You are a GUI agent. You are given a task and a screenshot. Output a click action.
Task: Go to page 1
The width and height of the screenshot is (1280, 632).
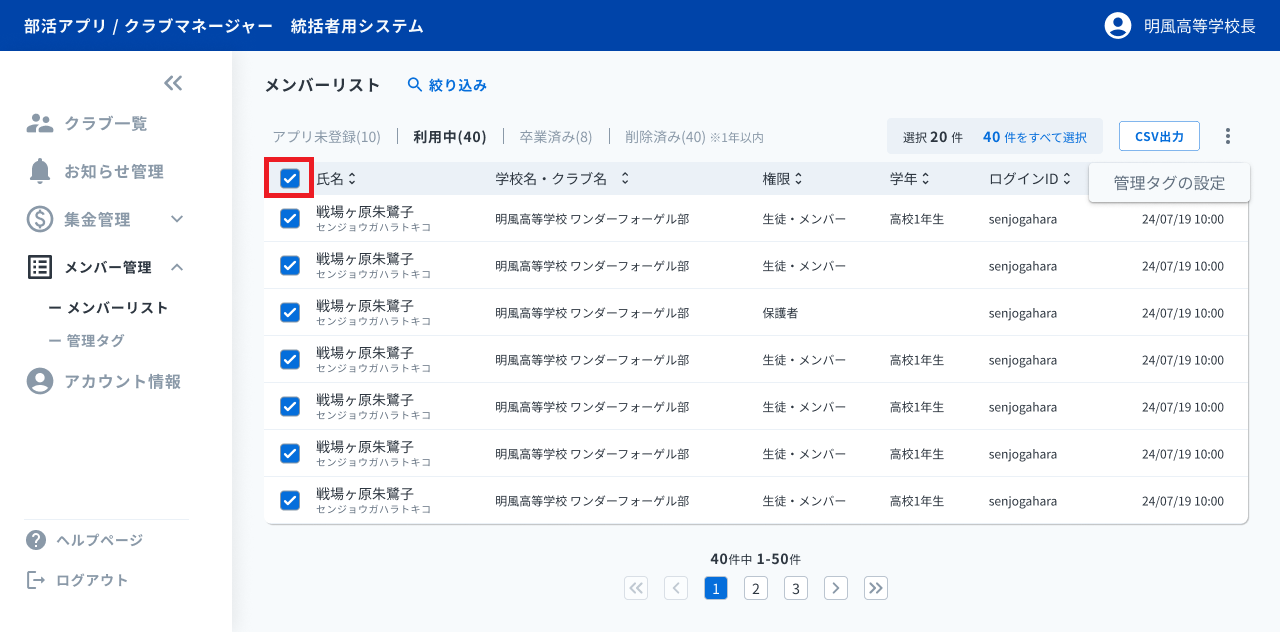716,588
